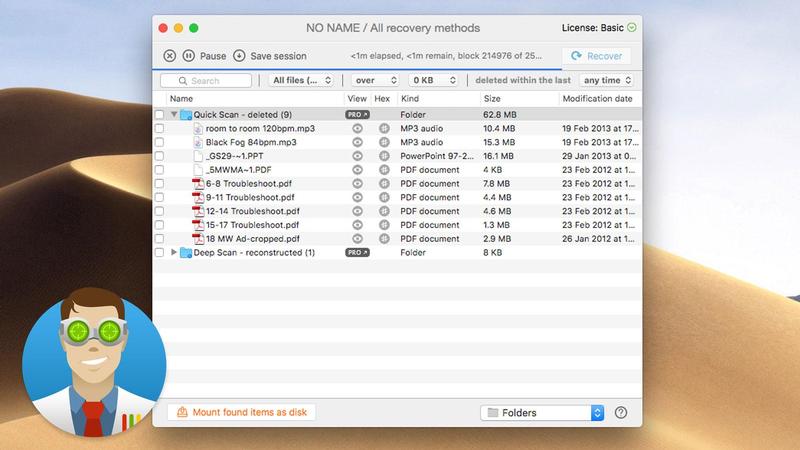Open the Folders view dropdown
The height and width of the screenshot is (450, 800).
pyautogui.click(x=542, y=413)
